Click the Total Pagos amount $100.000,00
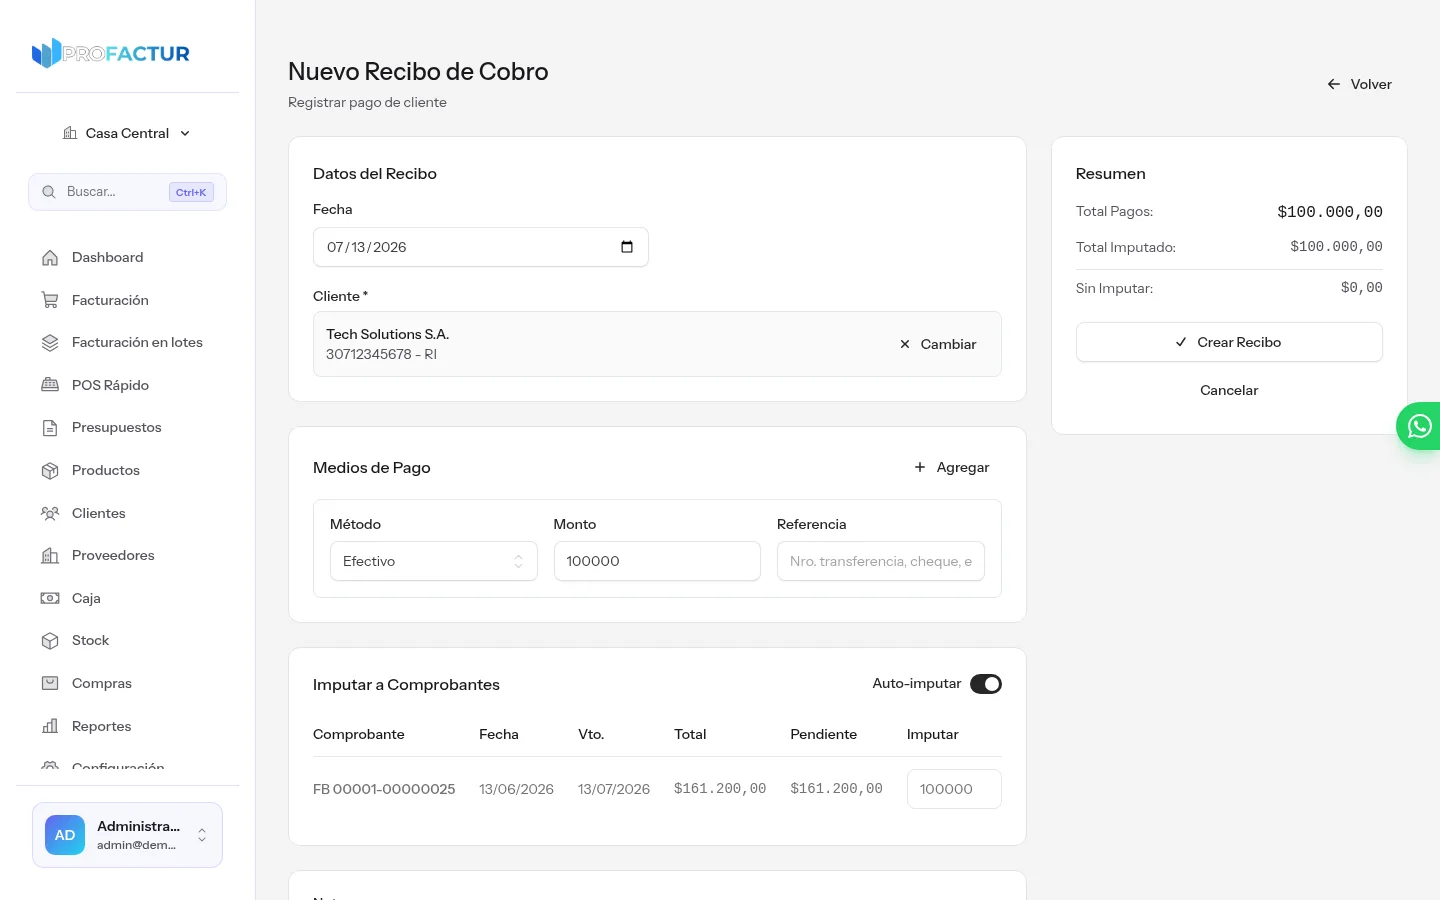The height and width of the screenshot is (900, 1440). [1330, 212]
